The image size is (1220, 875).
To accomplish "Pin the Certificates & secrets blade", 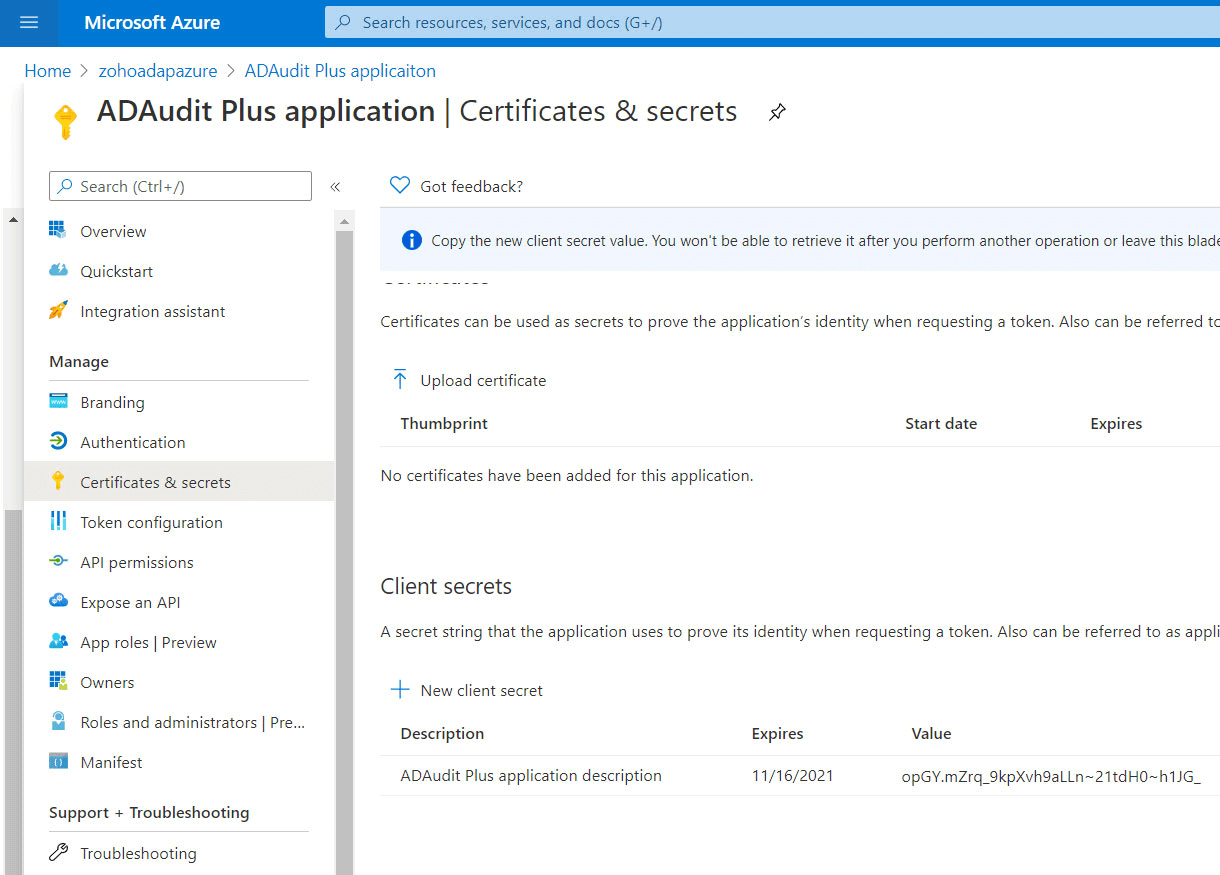I will [x=777, y=112].
